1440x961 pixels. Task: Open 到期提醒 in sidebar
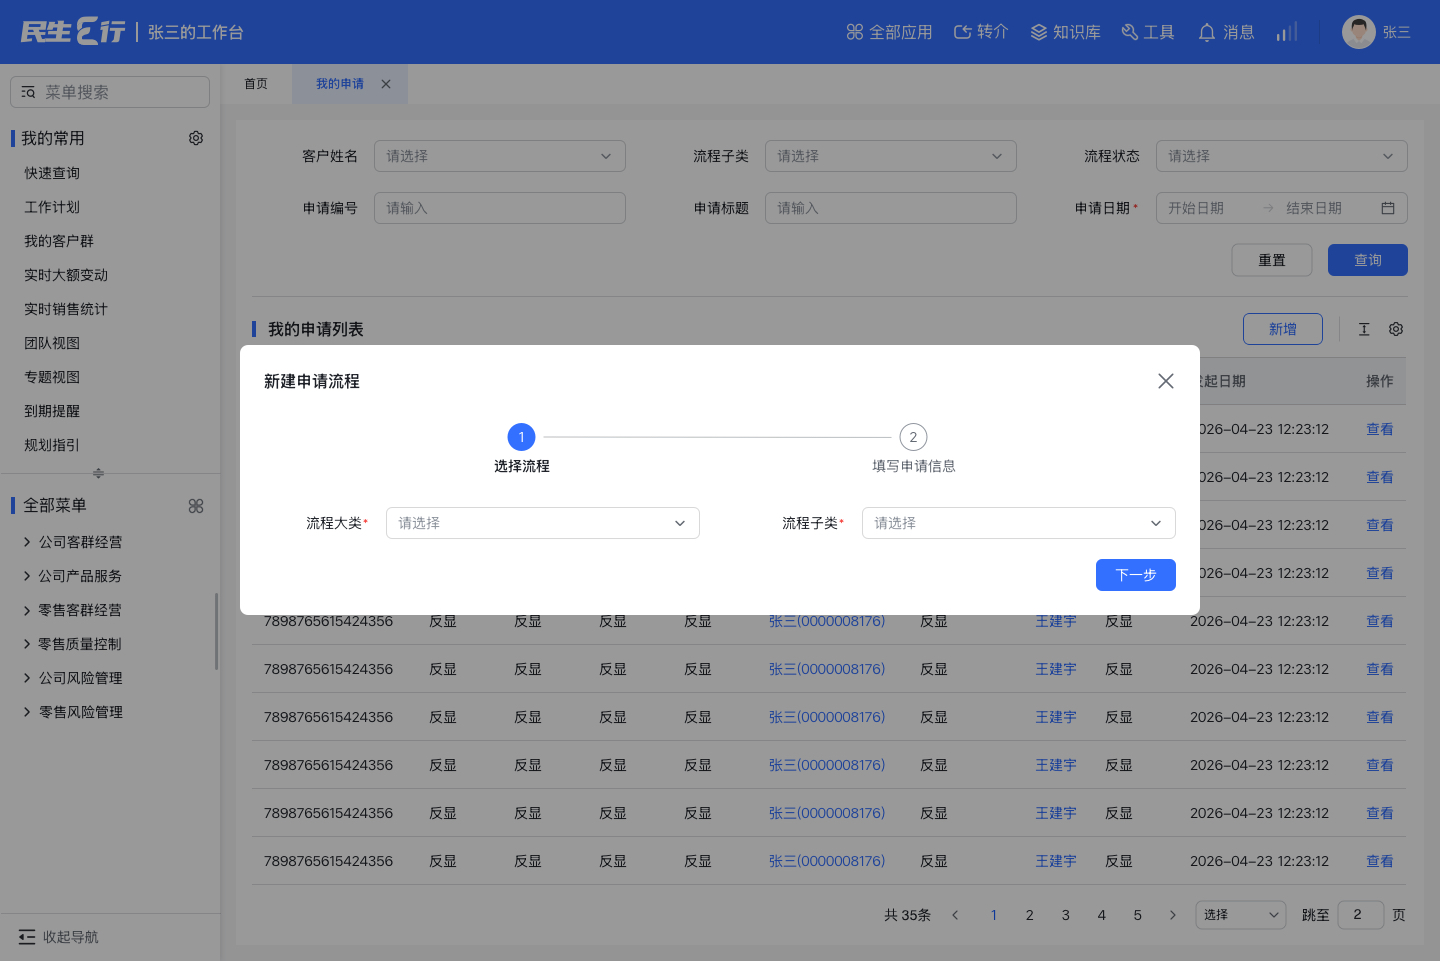point(52,411)
